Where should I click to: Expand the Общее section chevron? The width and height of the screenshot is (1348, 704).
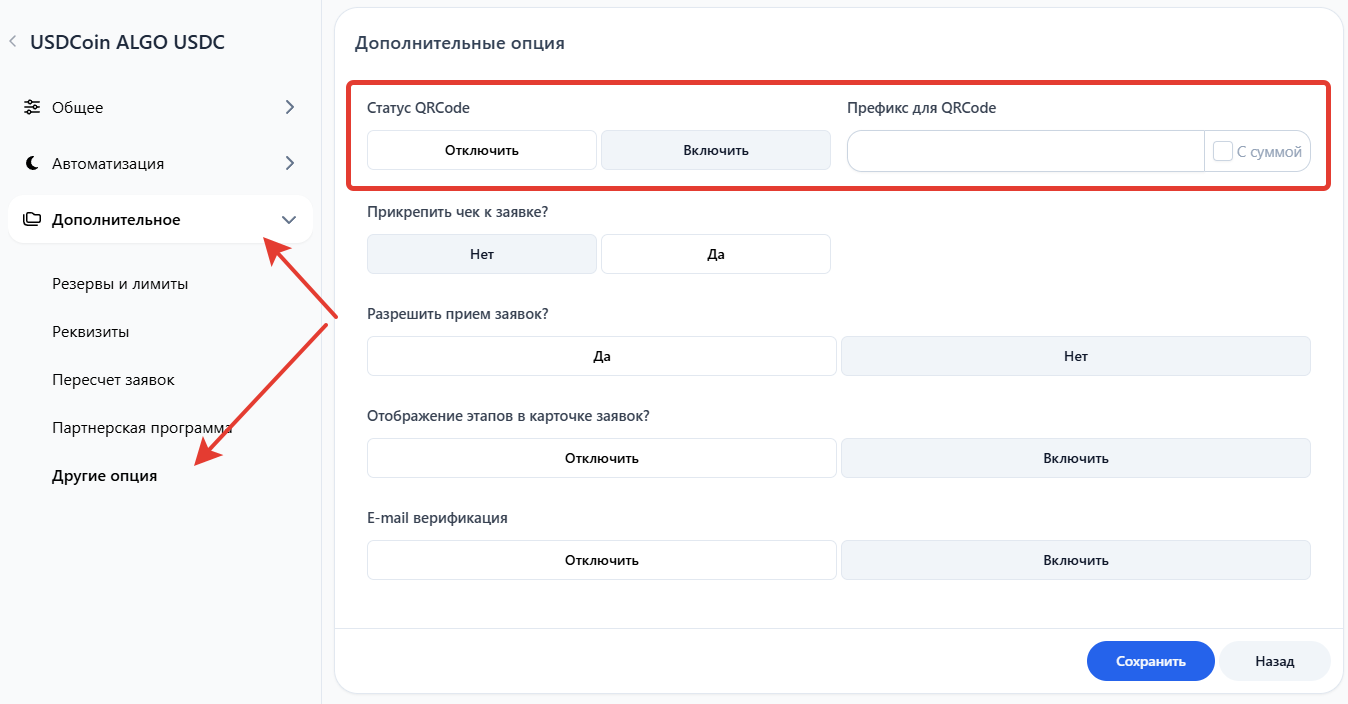point(290,107)
